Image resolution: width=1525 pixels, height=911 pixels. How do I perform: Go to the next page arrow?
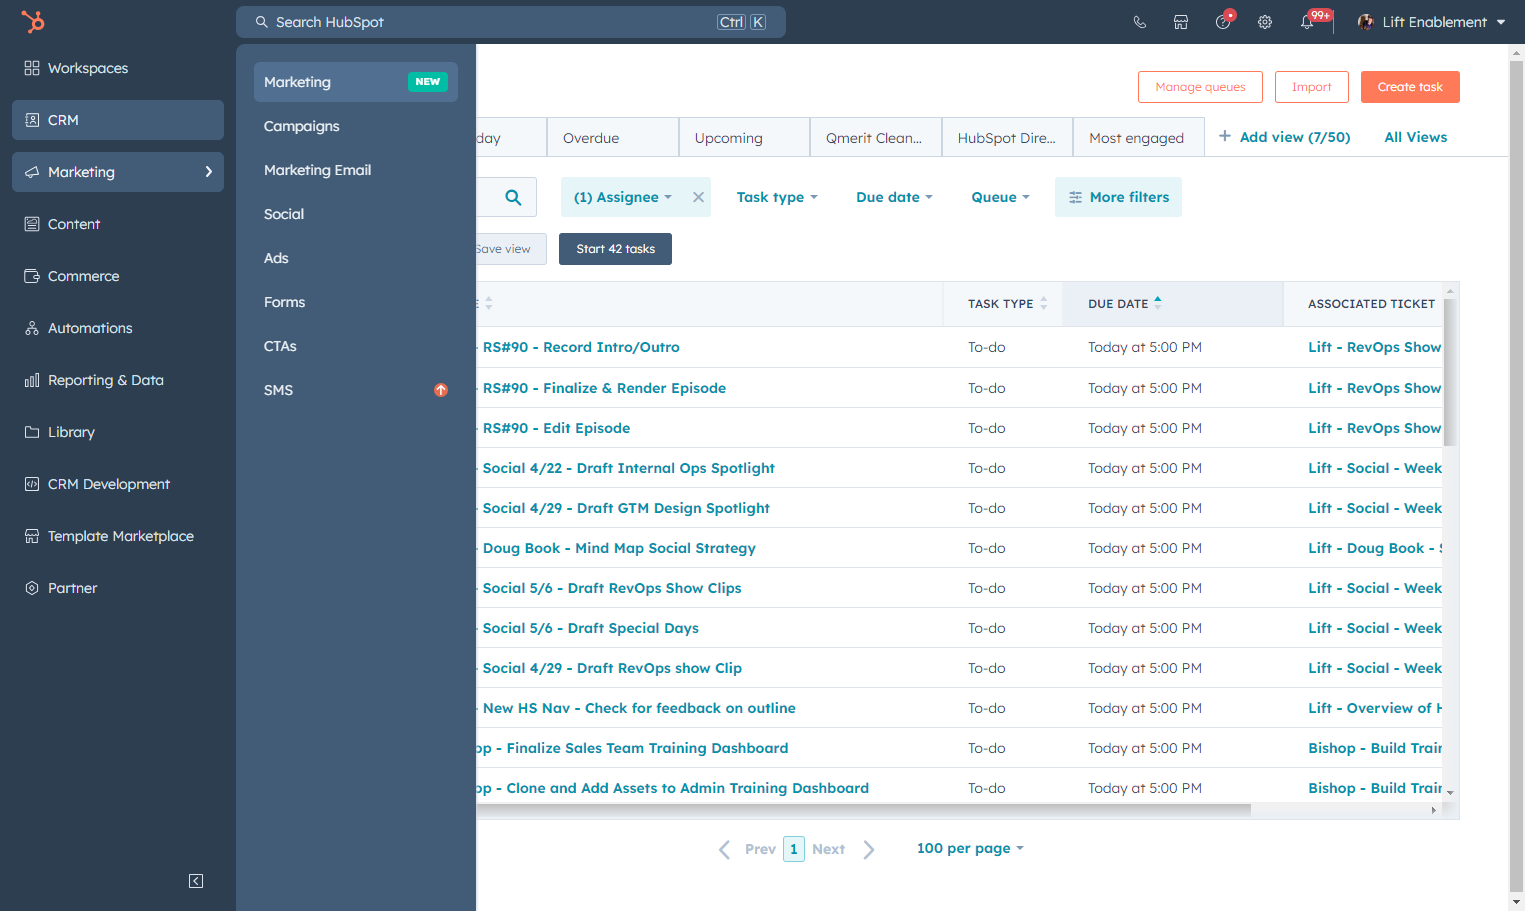coord(869,849)
